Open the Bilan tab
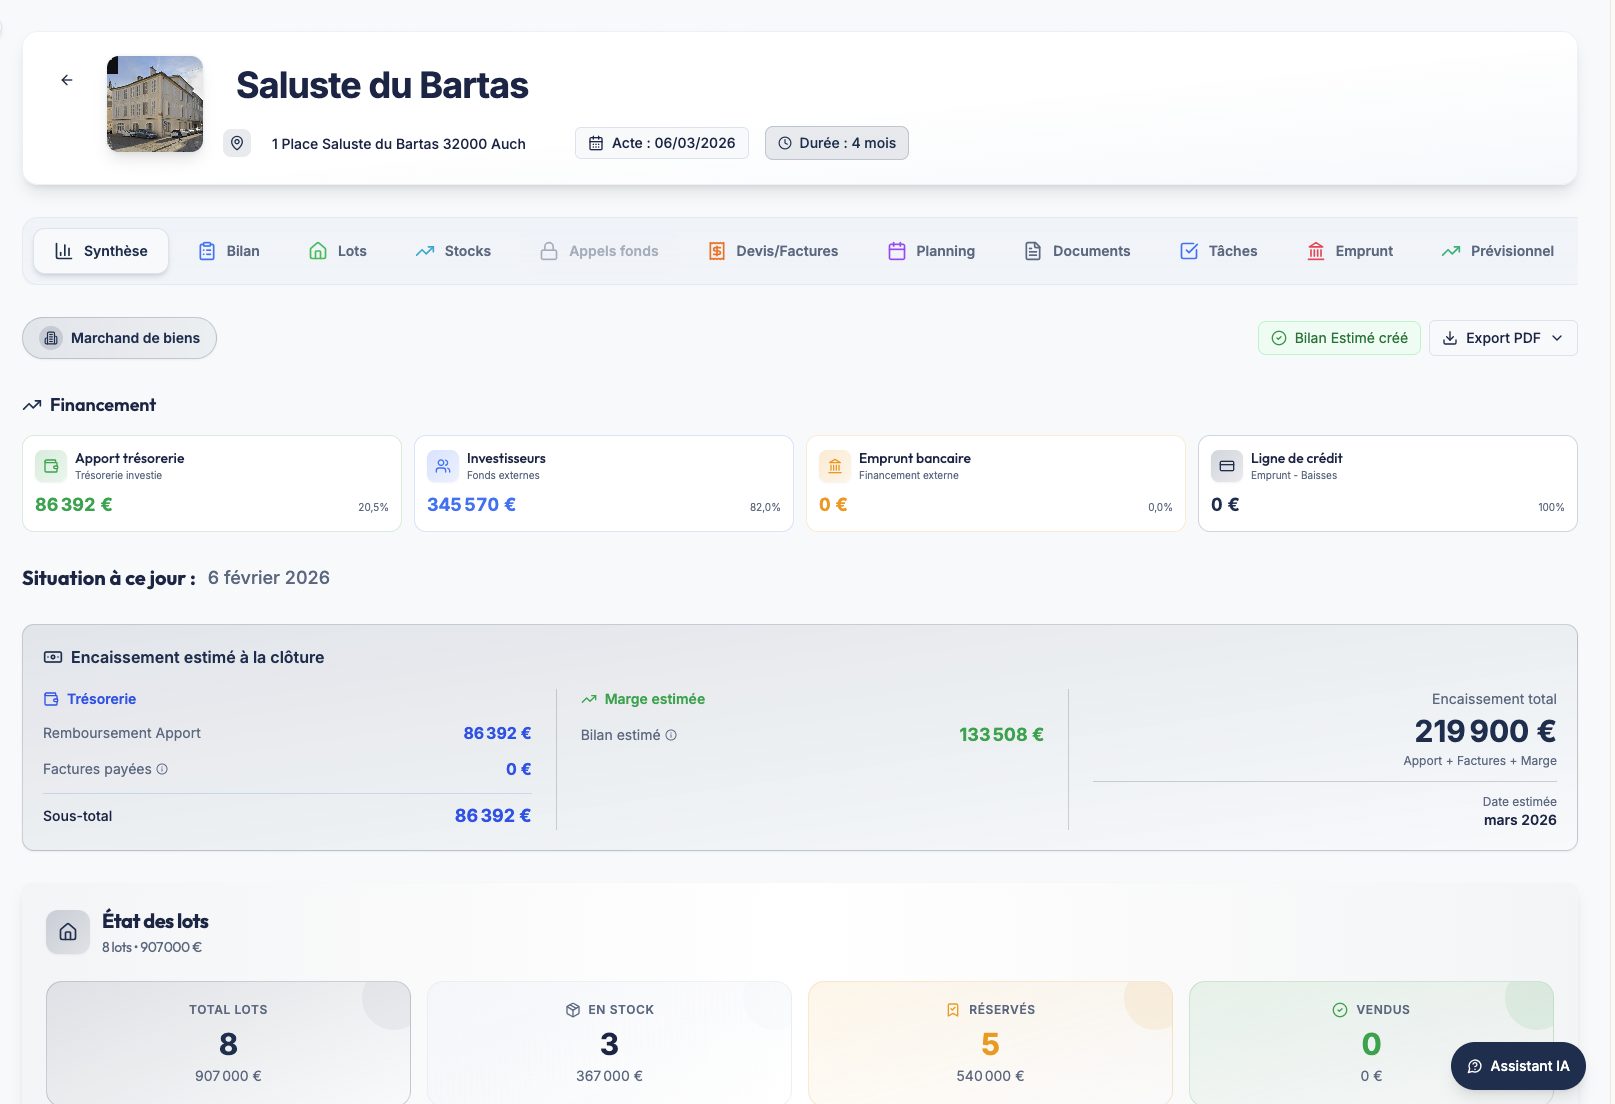 (x=229, y=251)
